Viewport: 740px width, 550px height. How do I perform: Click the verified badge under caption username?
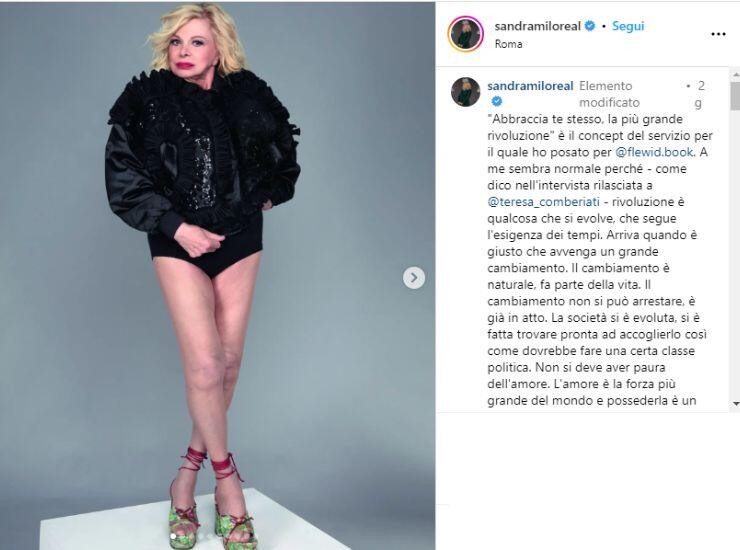(x=497, y=101)
